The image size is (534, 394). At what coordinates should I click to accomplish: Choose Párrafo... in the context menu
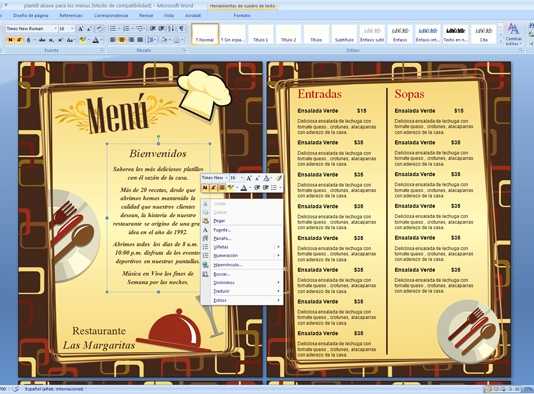(242, 238)
